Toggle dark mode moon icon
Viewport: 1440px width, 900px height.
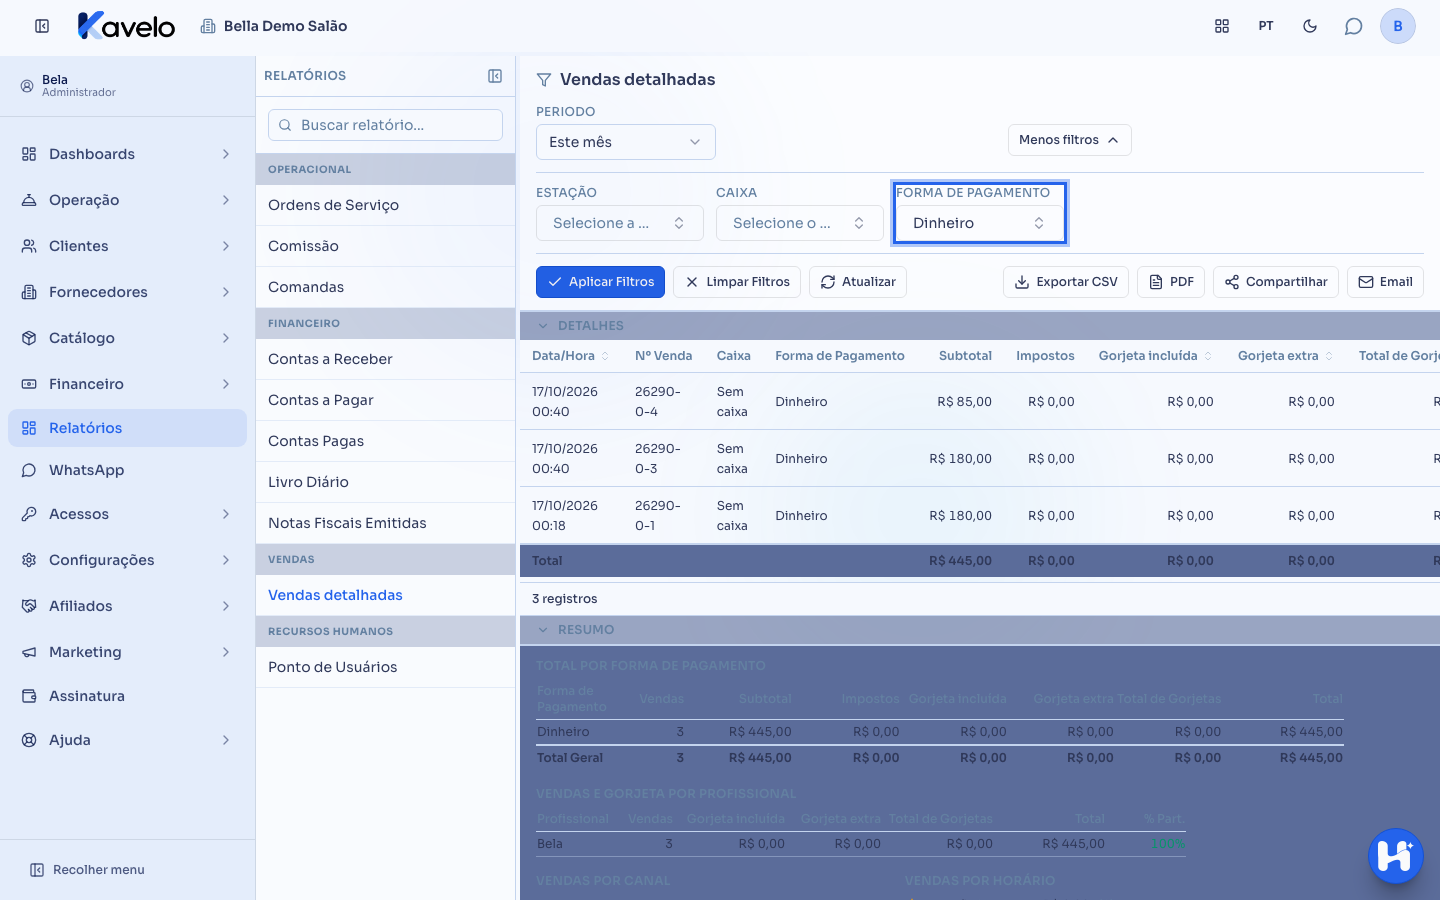pyautogui.click(x=1310, y=26)
